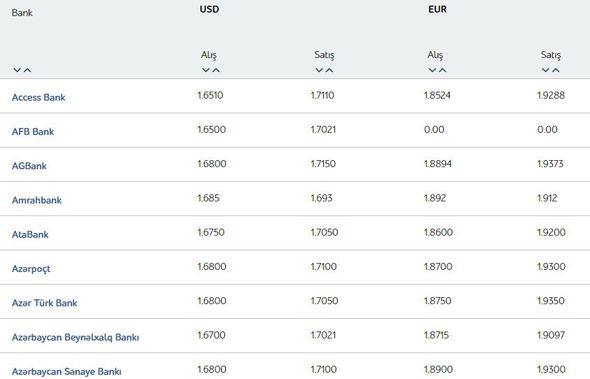This screenshot has height=379, width=590.
Task: Sort USD Alış ascending arrow
Action: (x=216, y=70)
